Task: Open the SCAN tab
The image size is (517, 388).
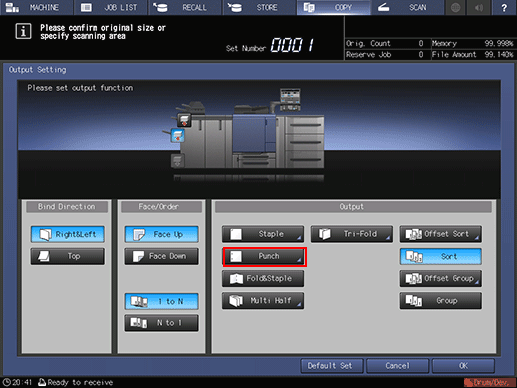Action: point(407,7)
